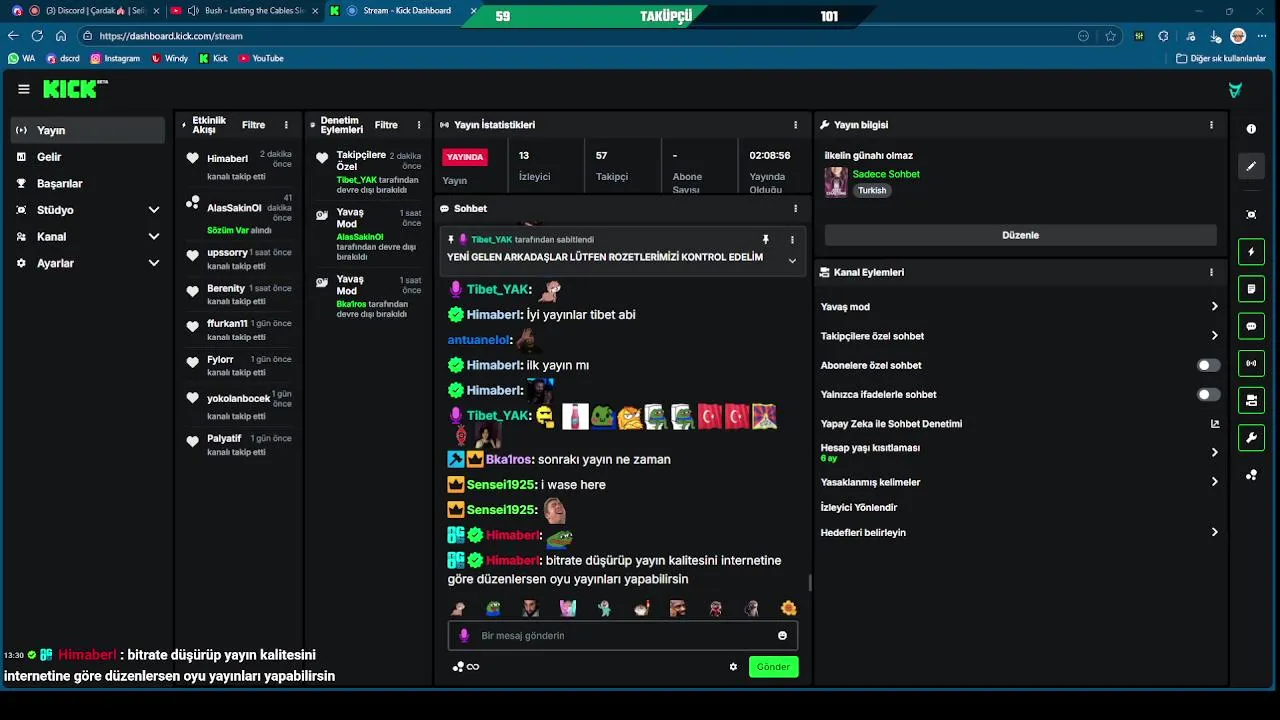Open the Sohbet panel three-dot menu
Image resolution: width=1280 pixels, height=720 pixels.
[x=796, y=208]
